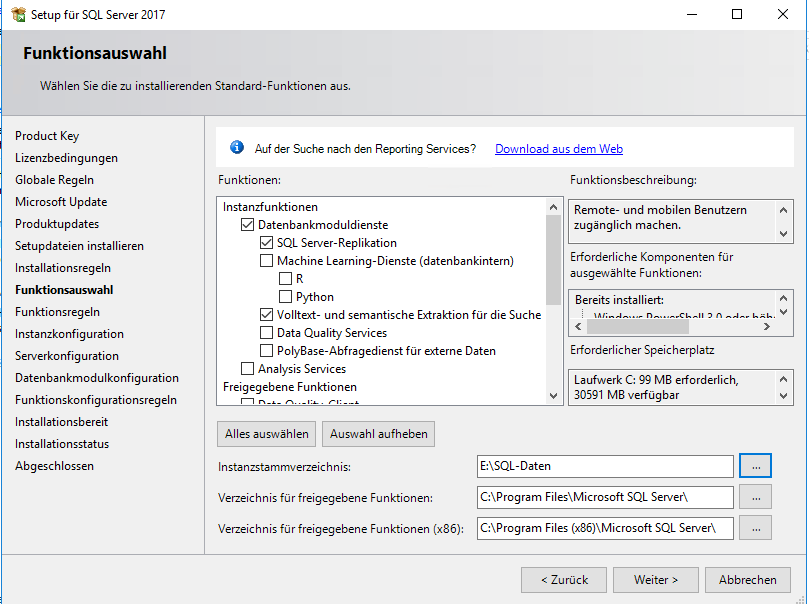Check the Python checkbox
The height and width of the screenshot is (604, 809).
285,297
